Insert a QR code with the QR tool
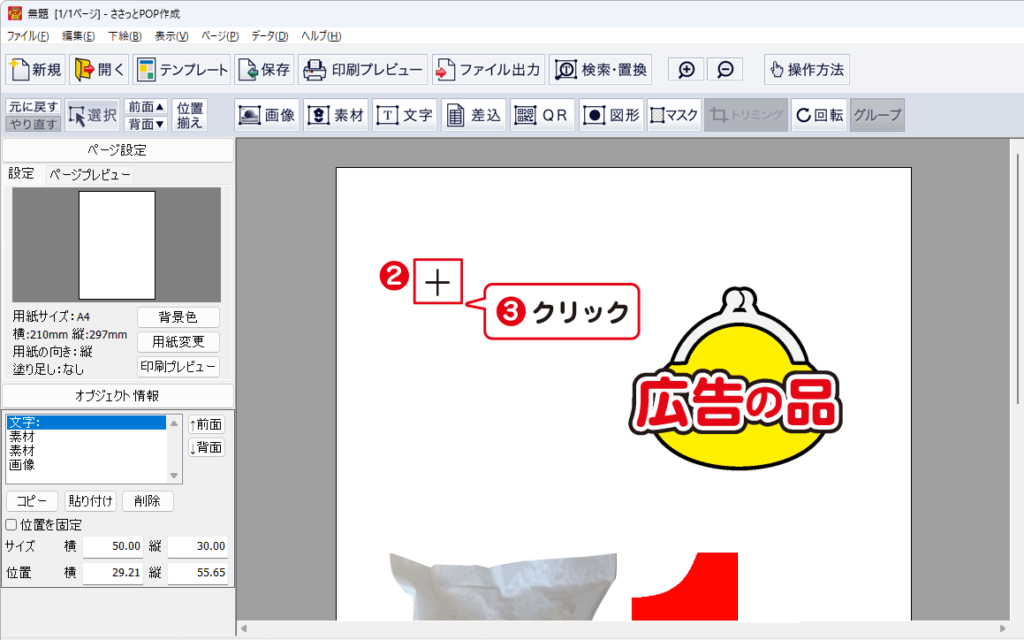 click(542, 115)
